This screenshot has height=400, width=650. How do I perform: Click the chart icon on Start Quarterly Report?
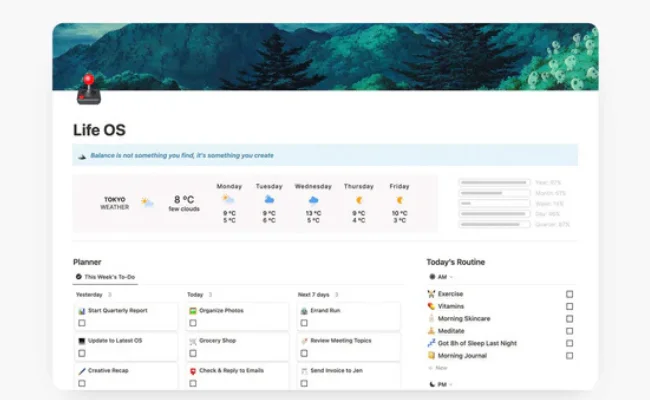click(x=82, y=311)
